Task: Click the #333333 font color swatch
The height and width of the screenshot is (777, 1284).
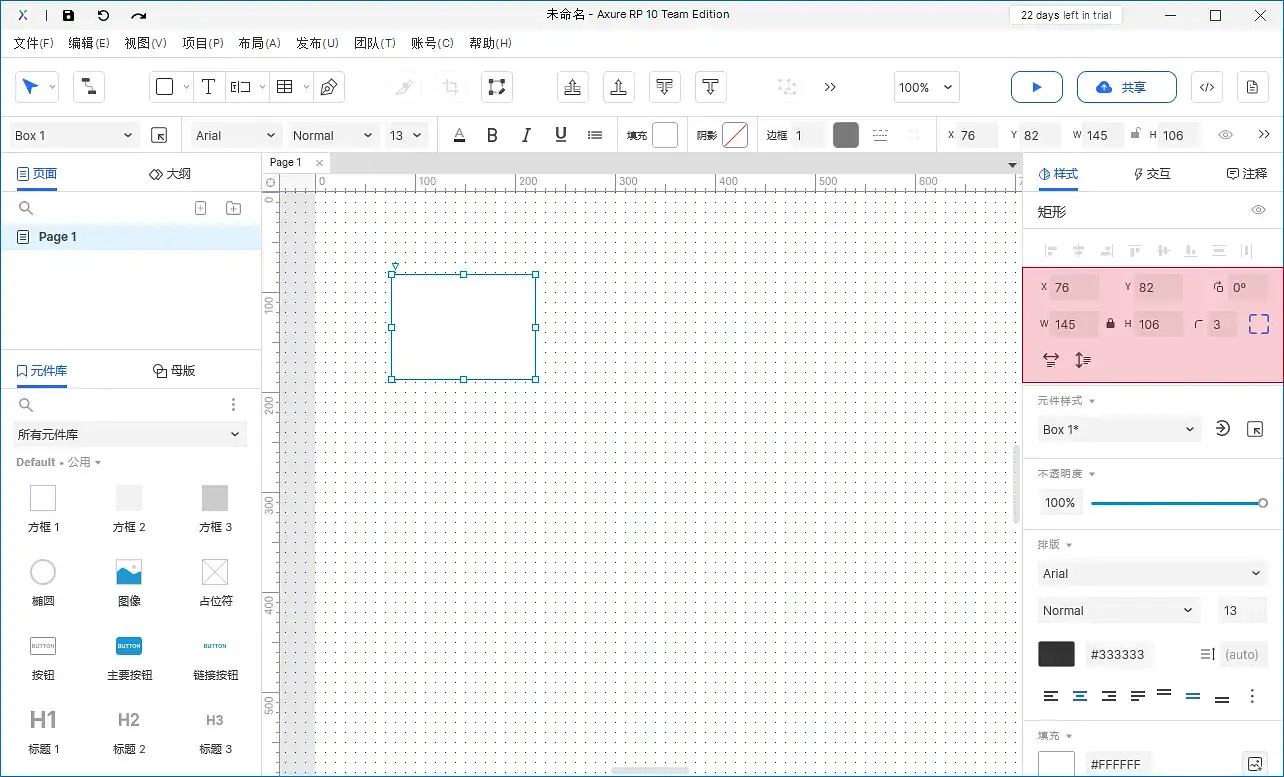Action: coord(1056,654)
